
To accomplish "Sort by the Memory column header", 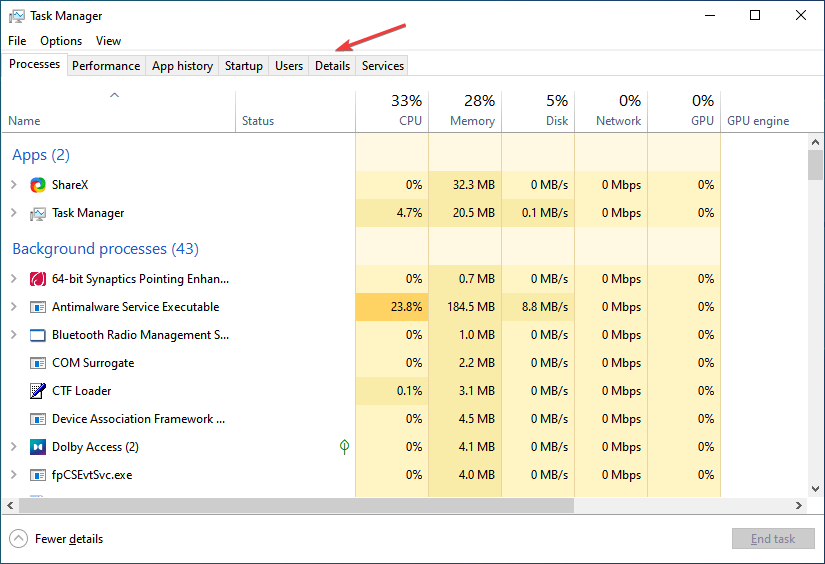I will point(465,112).
